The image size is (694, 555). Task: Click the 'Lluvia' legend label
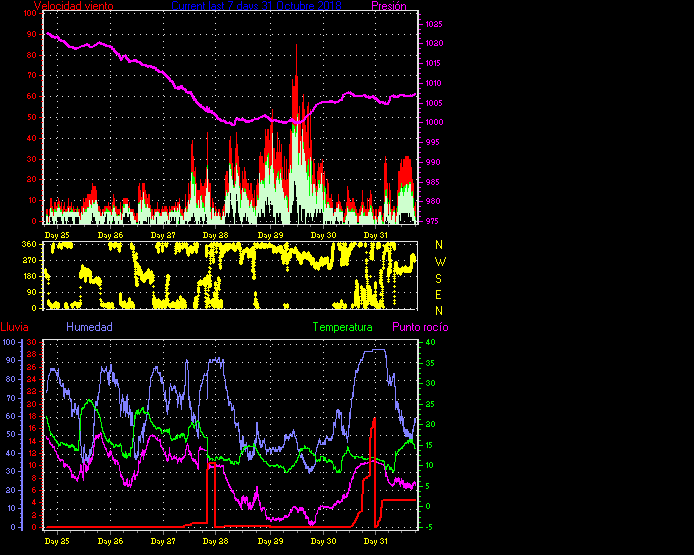click(x=15, y=327)
